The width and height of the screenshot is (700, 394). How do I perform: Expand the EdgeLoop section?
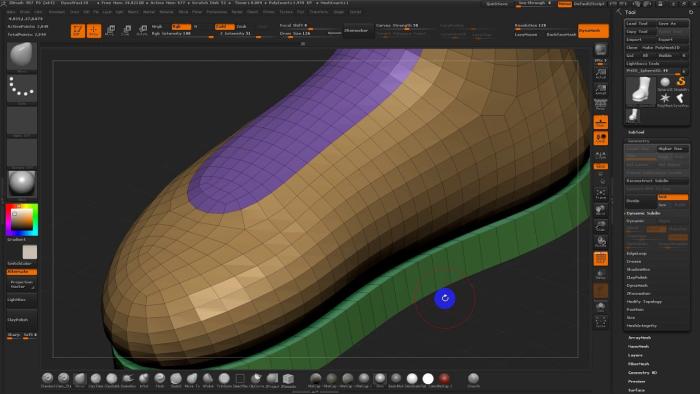637,253
